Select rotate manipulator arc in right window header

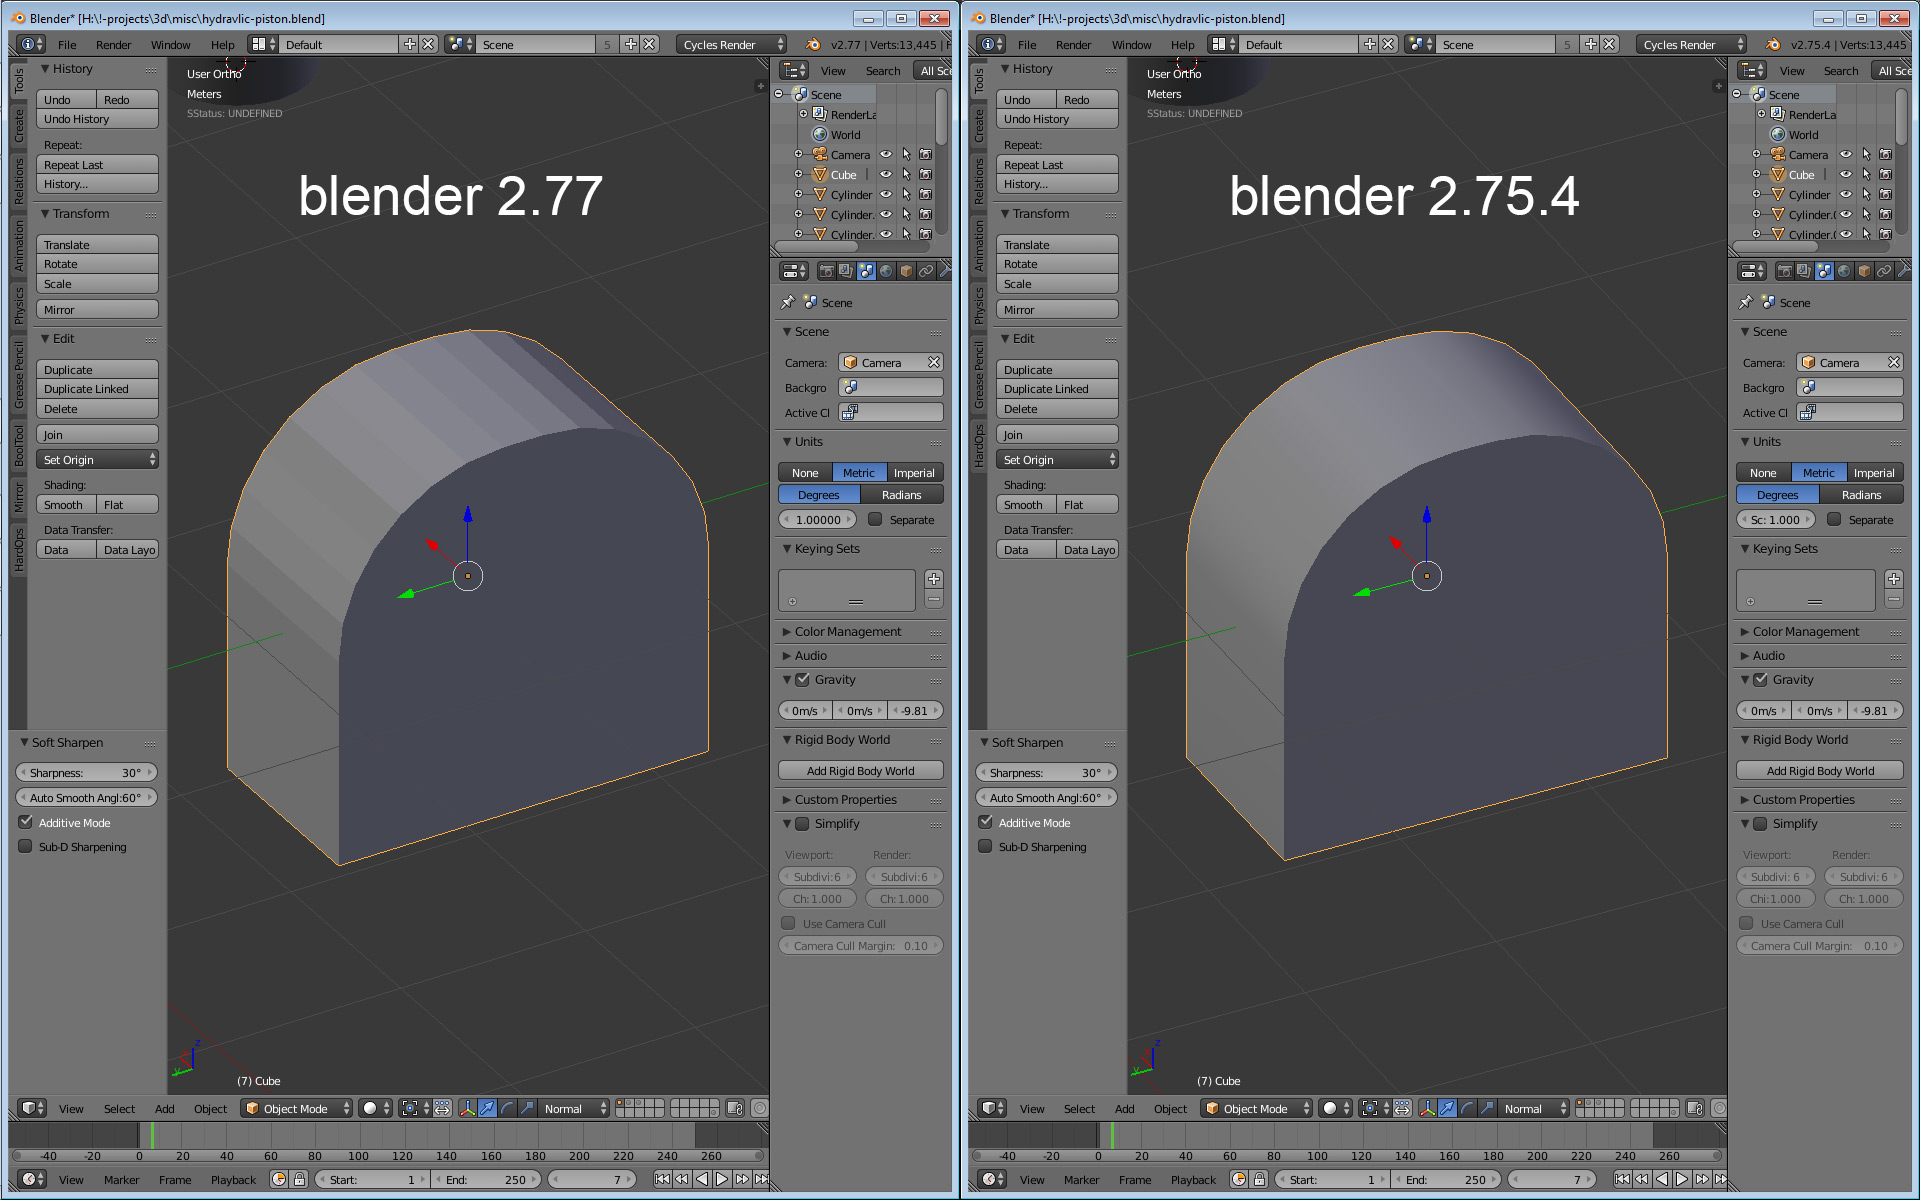[x=1467, y=1108]
